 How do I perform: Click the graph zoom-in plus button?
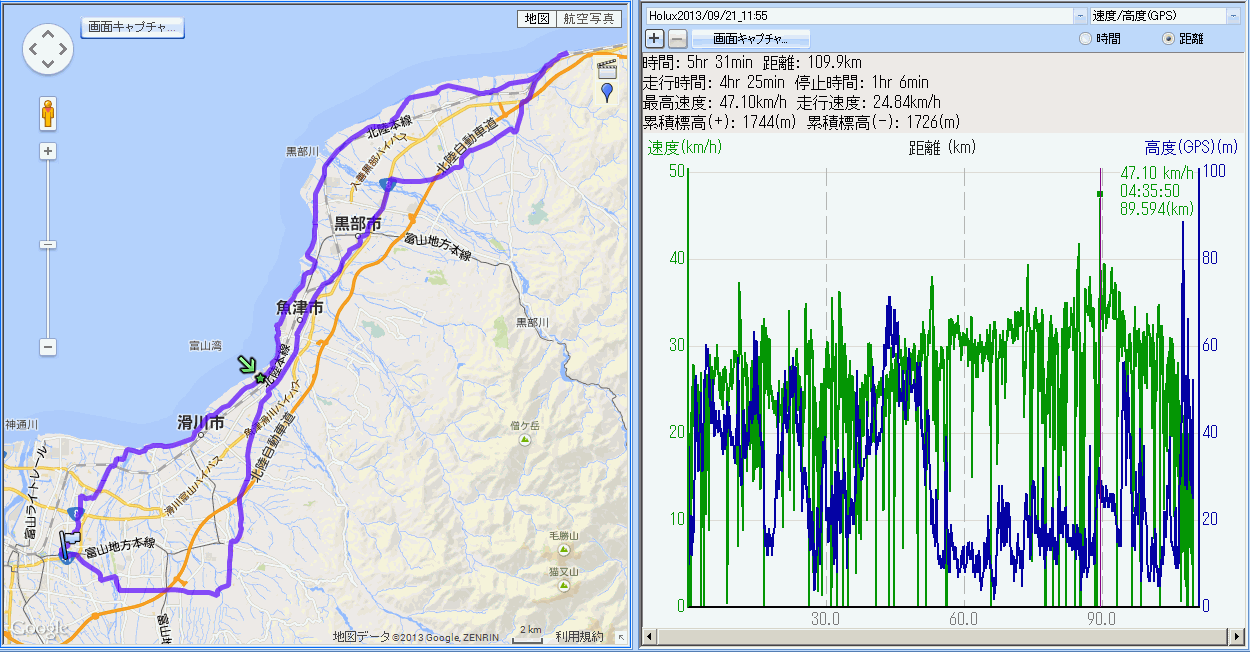pyautogui.click(x=654, y=39)
